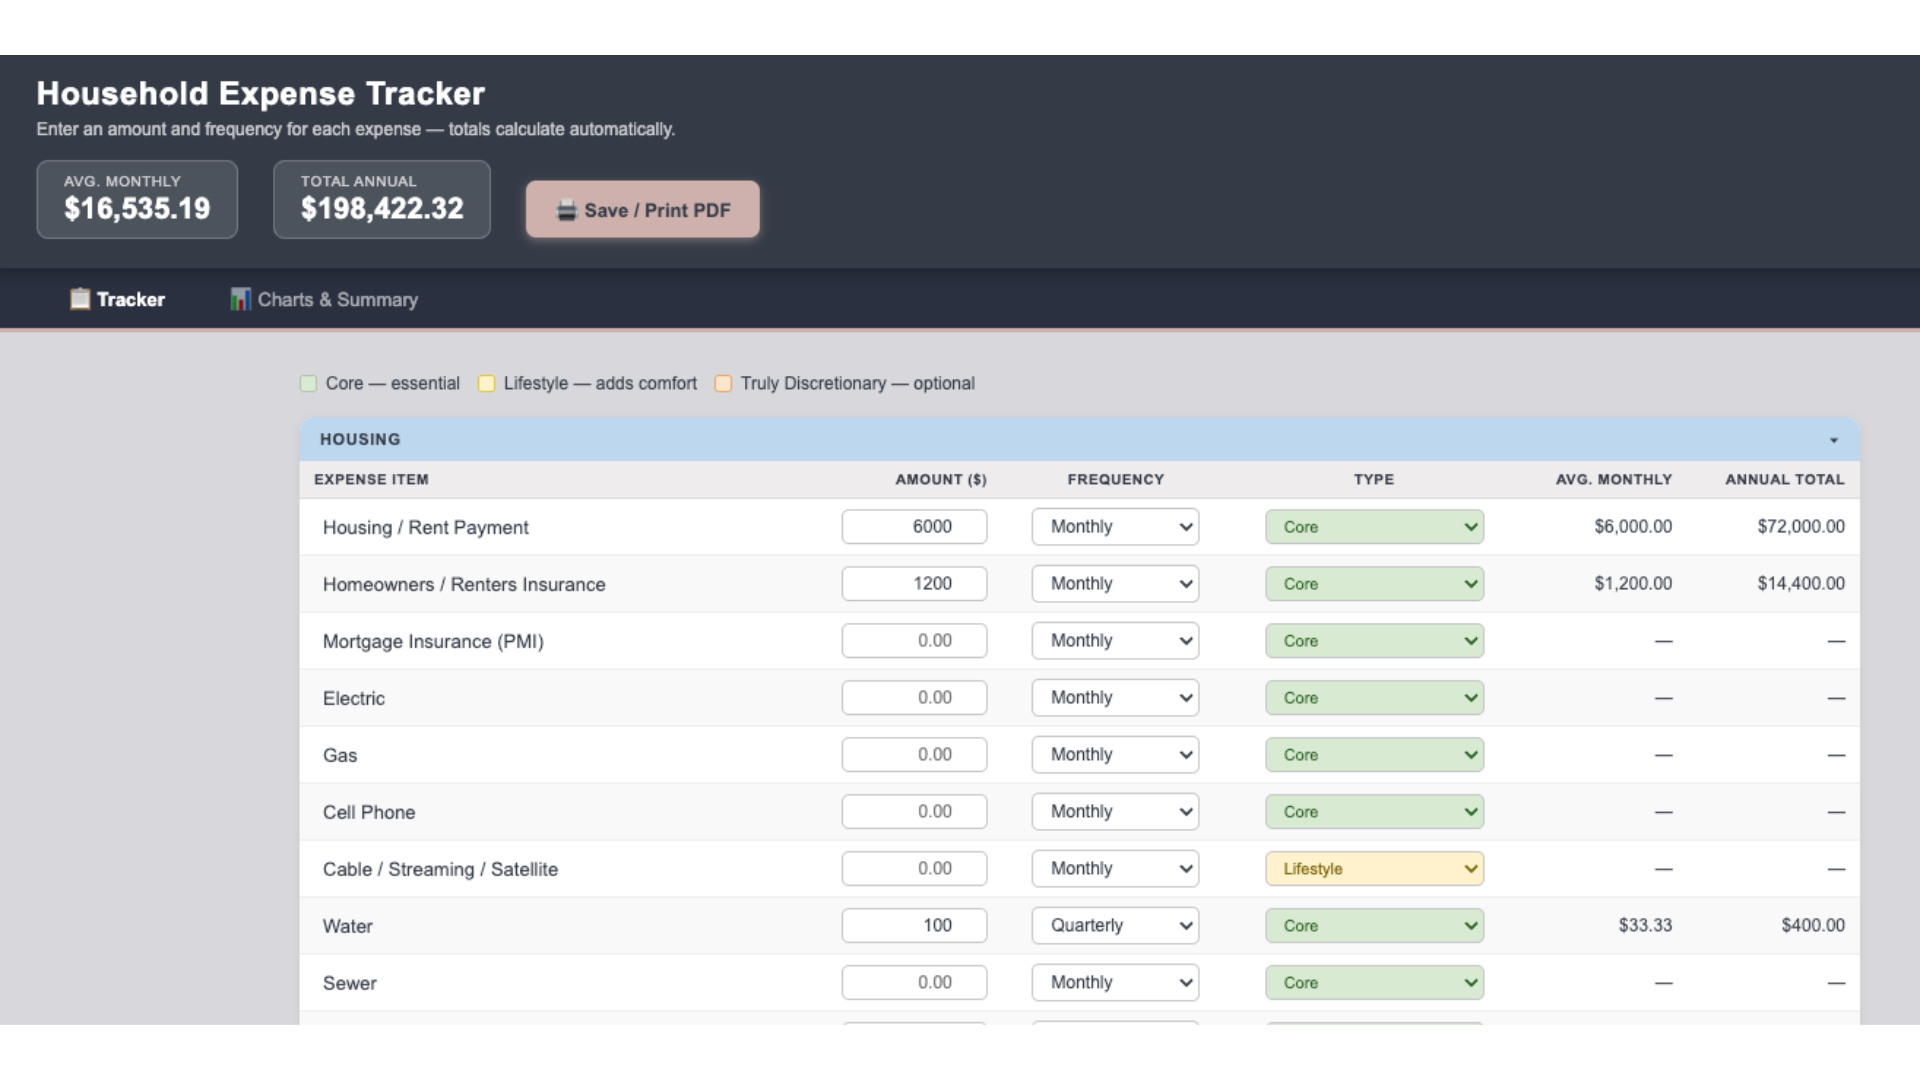This screenshot has width=1920, height=1080.
Task: Open frequency dropdown for Cell Phone
Action: click(1115, 812)
